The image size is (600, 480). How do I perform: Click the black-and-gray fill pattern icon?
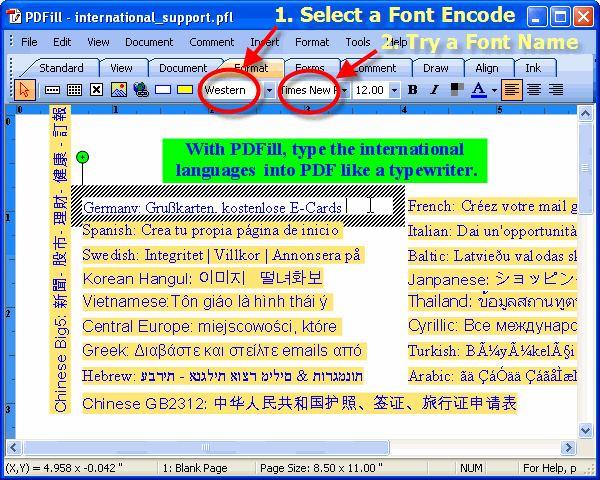click(457, 90)
